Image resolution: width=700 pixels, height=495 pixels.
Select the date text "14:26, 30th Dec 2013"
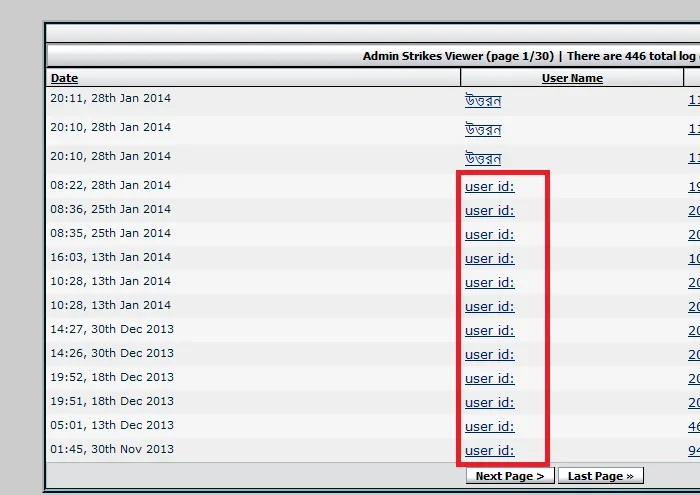(x=112, y=354)
